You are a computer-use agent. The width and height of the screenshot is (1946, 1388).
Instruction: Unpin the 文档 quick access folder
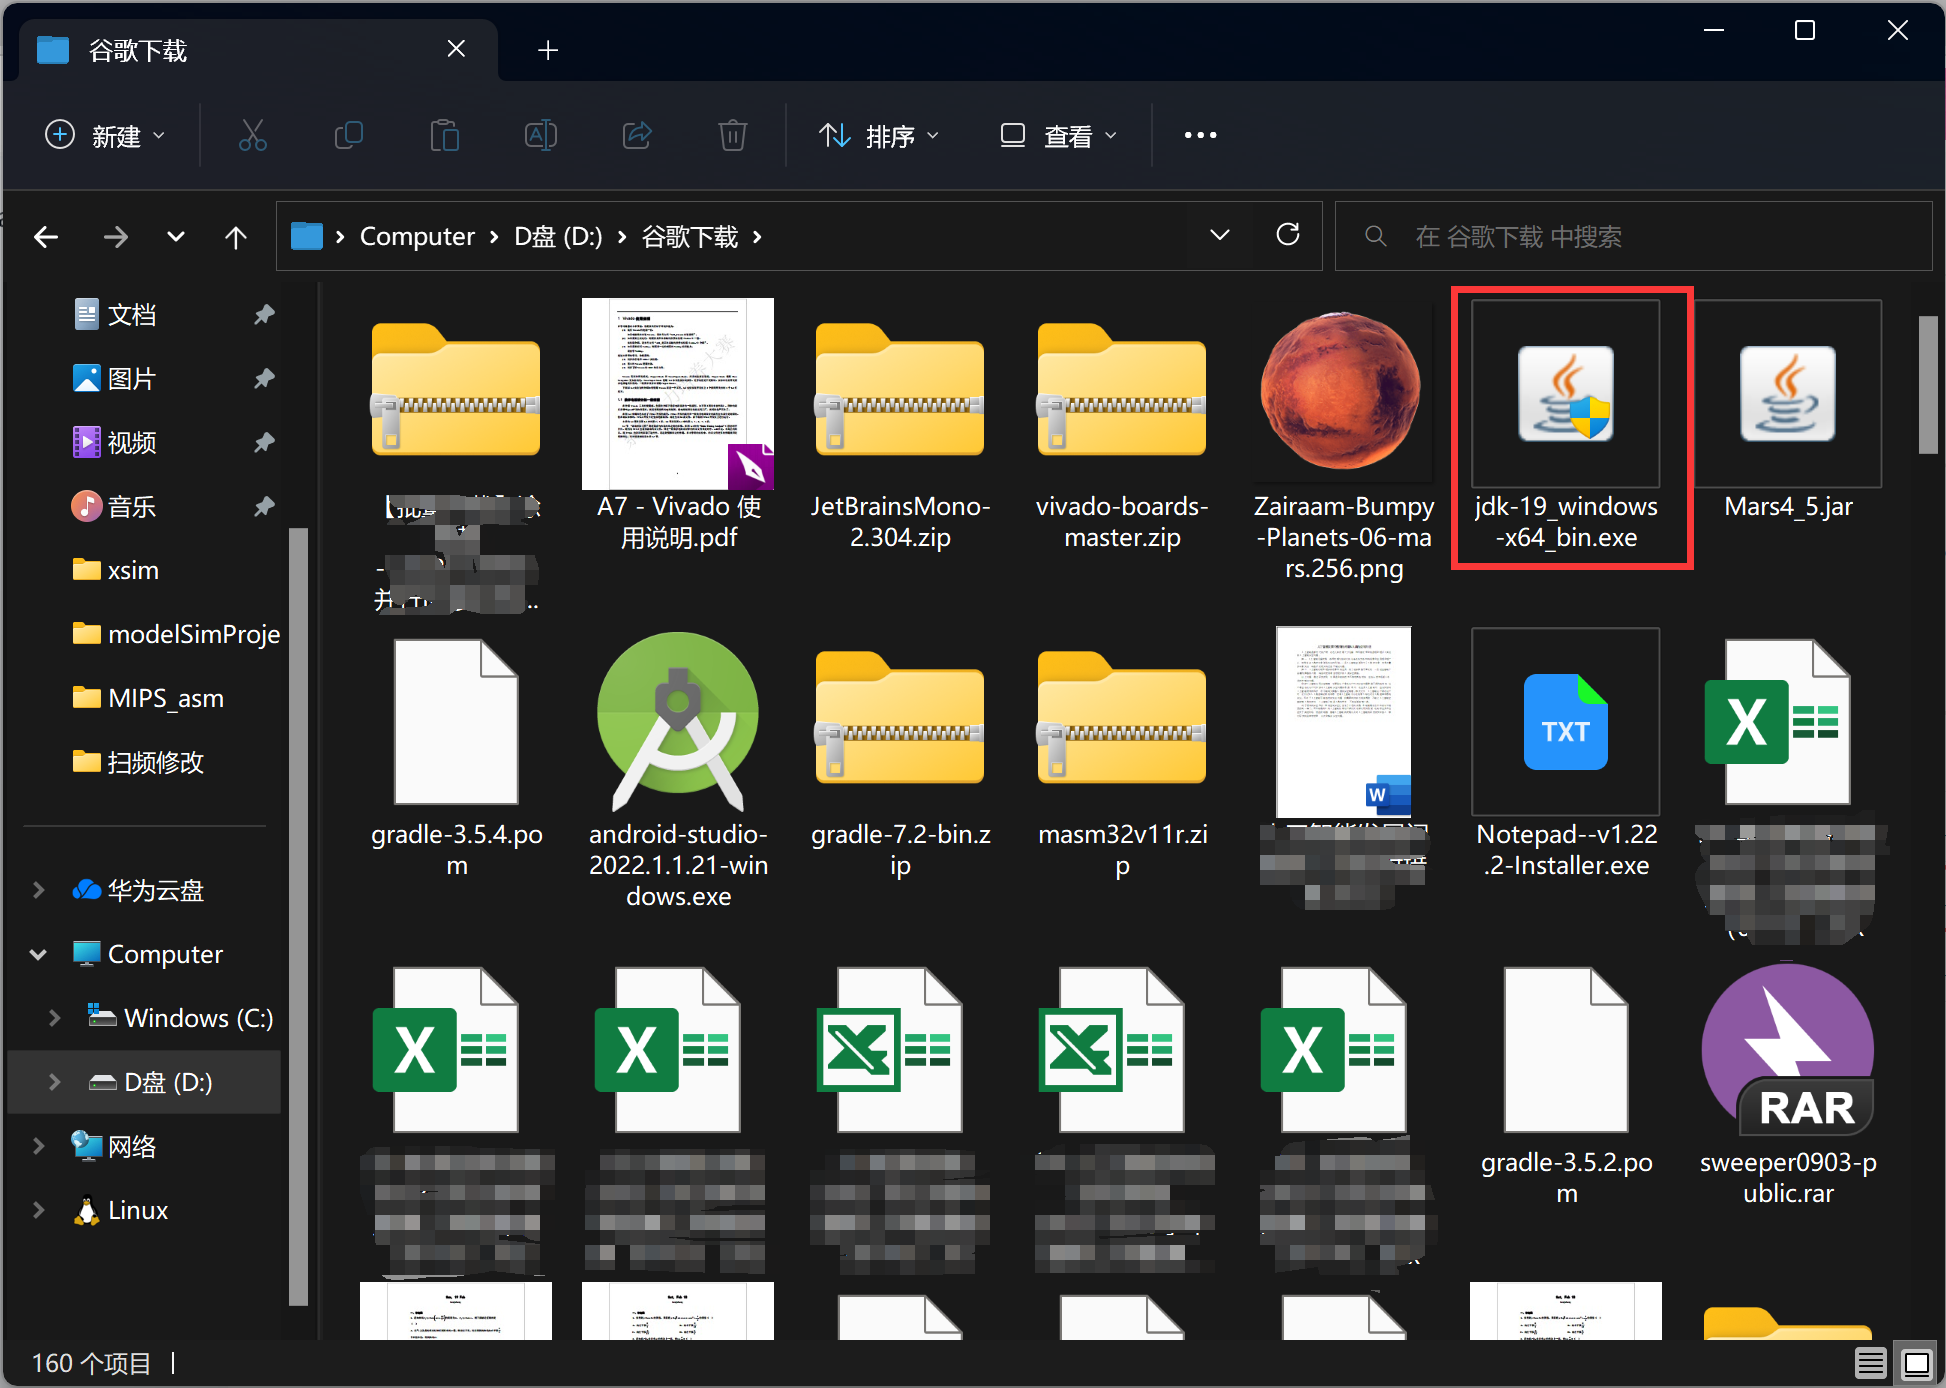click(x=264, y=315)
